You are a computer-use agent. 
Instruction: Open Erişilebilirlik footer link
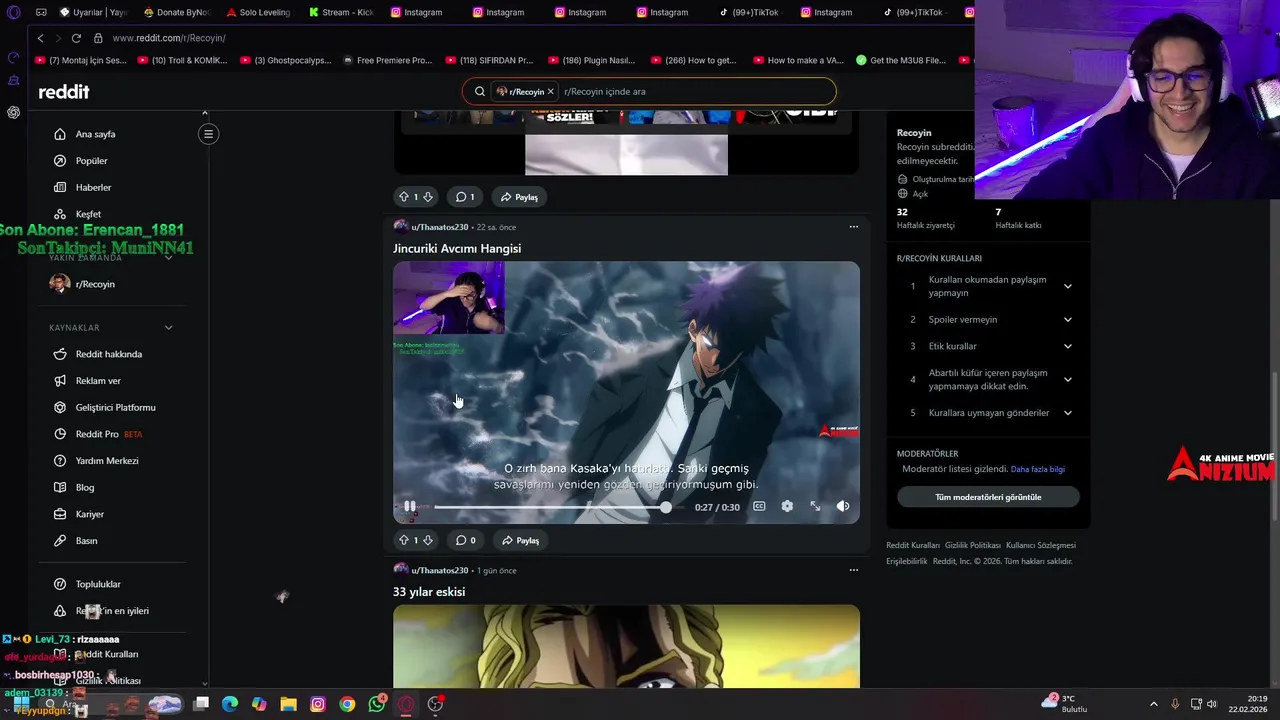click(907, 561)
